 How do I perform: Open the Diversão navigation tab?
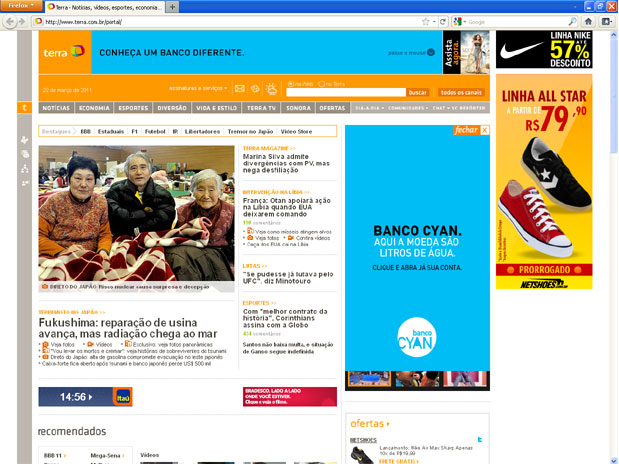172,108
